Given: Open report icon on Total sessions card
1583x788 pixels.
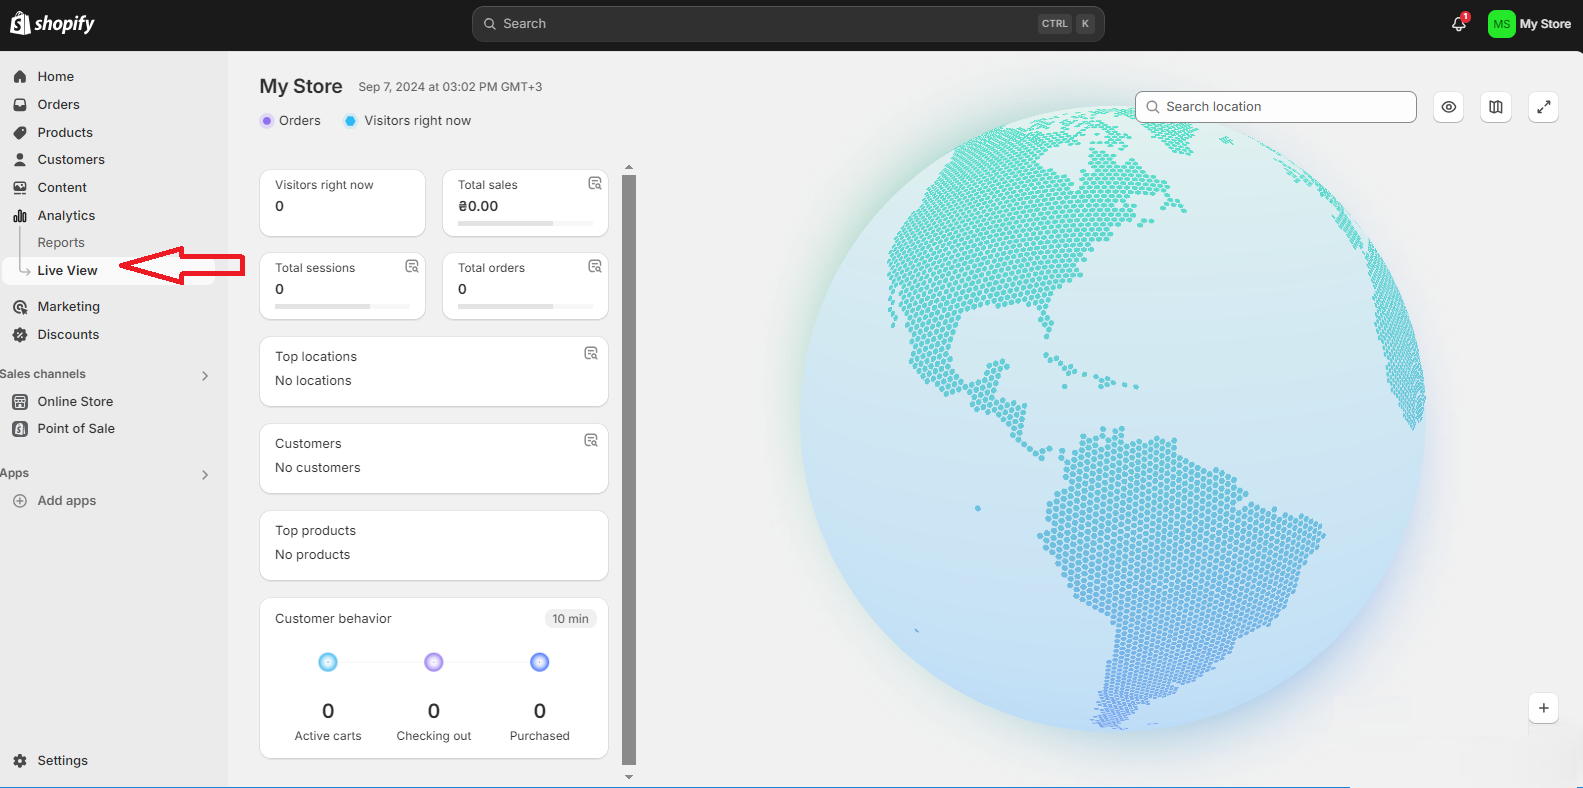Looking at the screenshot, I should point(412,266).
